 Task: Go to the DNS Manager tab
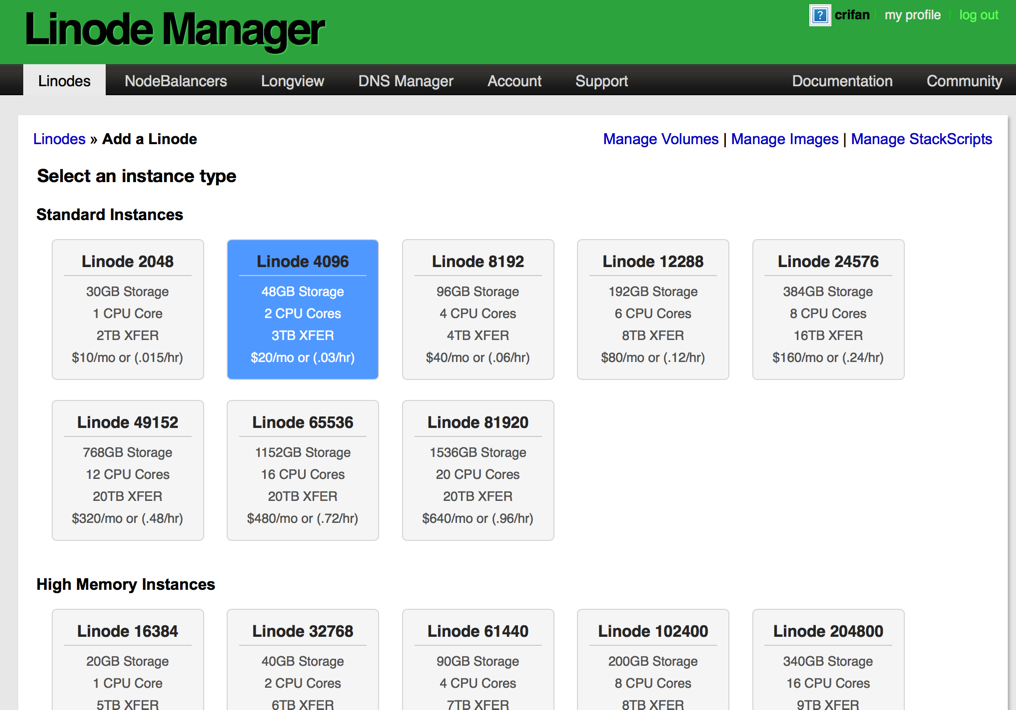coord(406,81)
